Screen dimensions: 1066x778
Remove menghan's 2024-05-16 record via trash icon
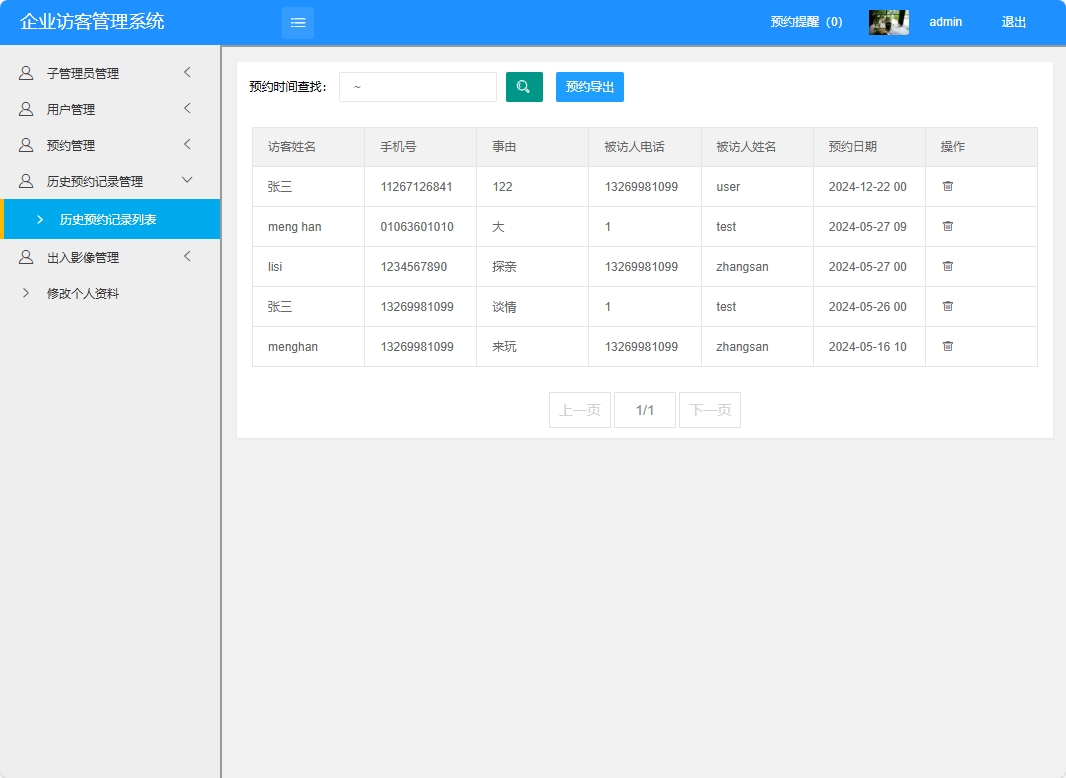(x=947, y=346)
